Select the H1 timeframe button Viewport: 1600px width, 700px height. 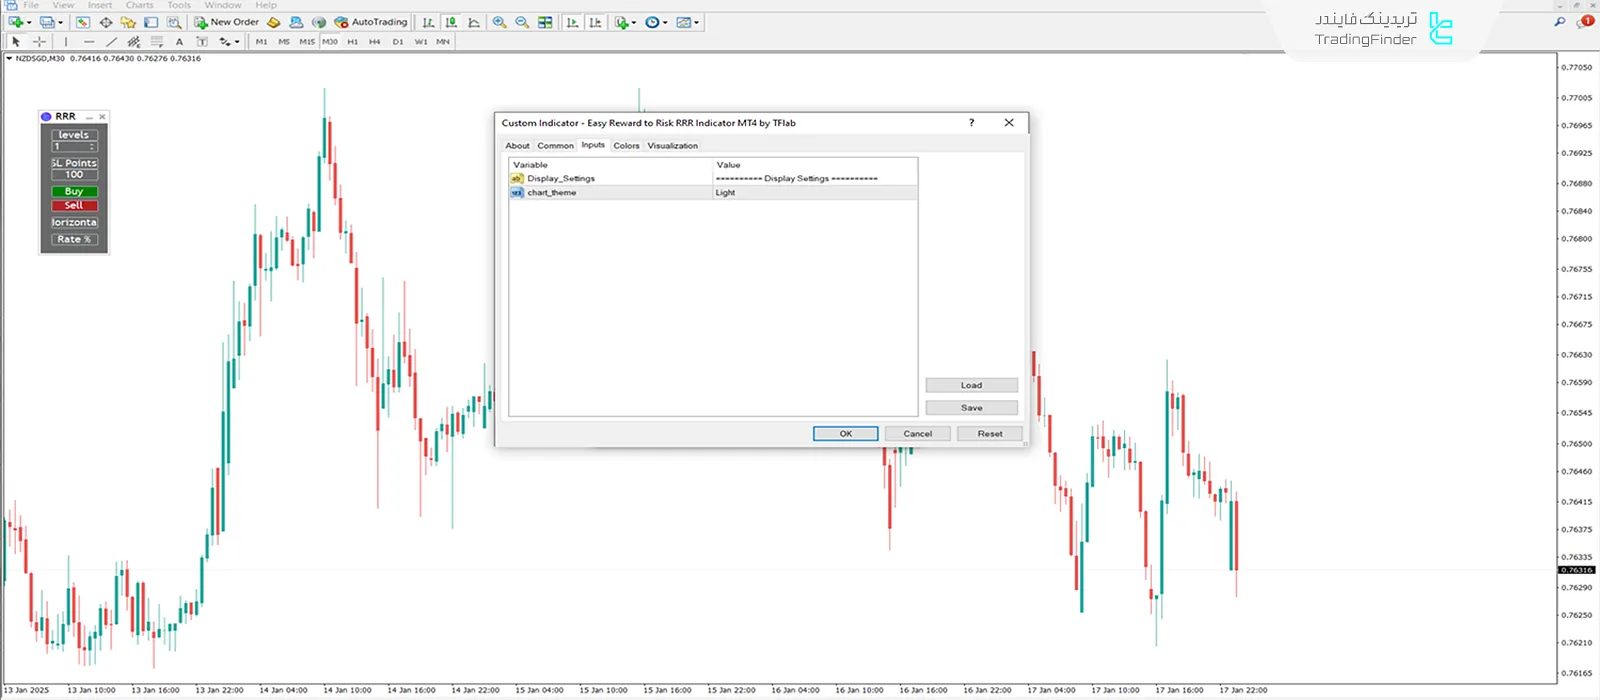click(x=352, y=42)
